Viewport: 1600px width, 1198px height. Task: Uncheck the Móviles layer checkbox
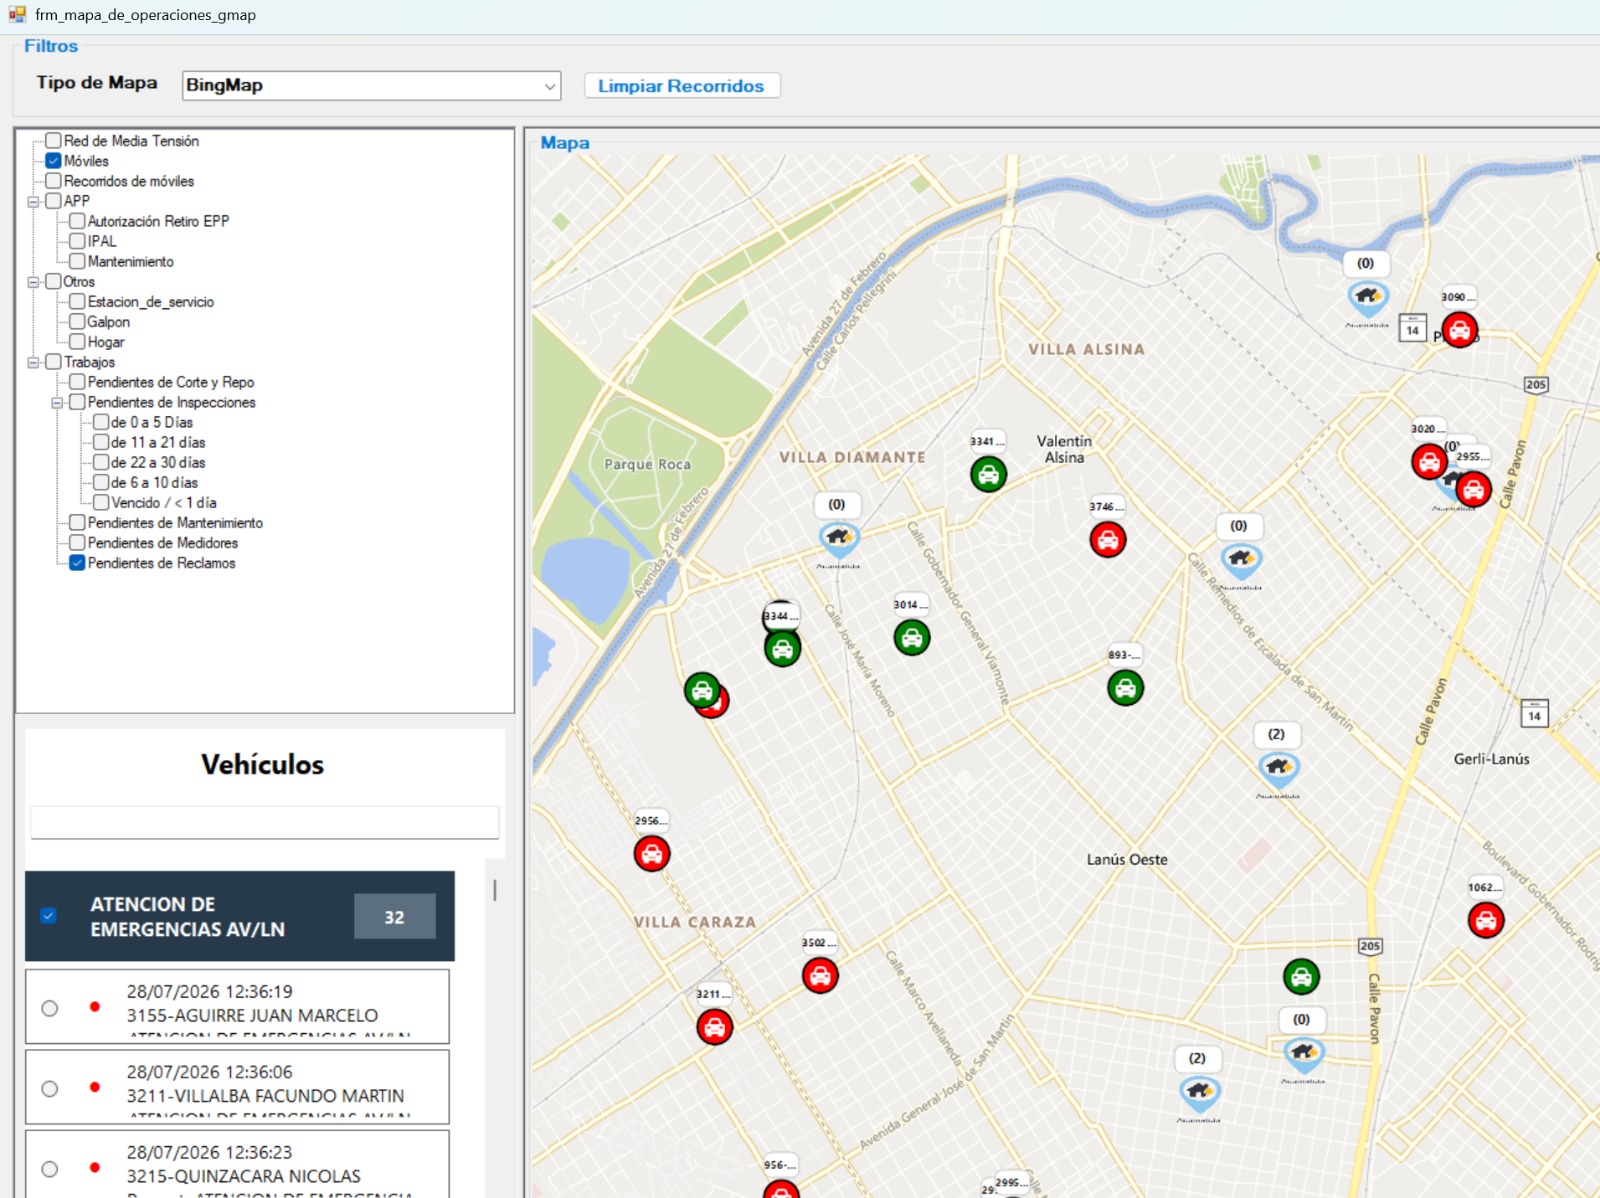click(x=54, y=161)
